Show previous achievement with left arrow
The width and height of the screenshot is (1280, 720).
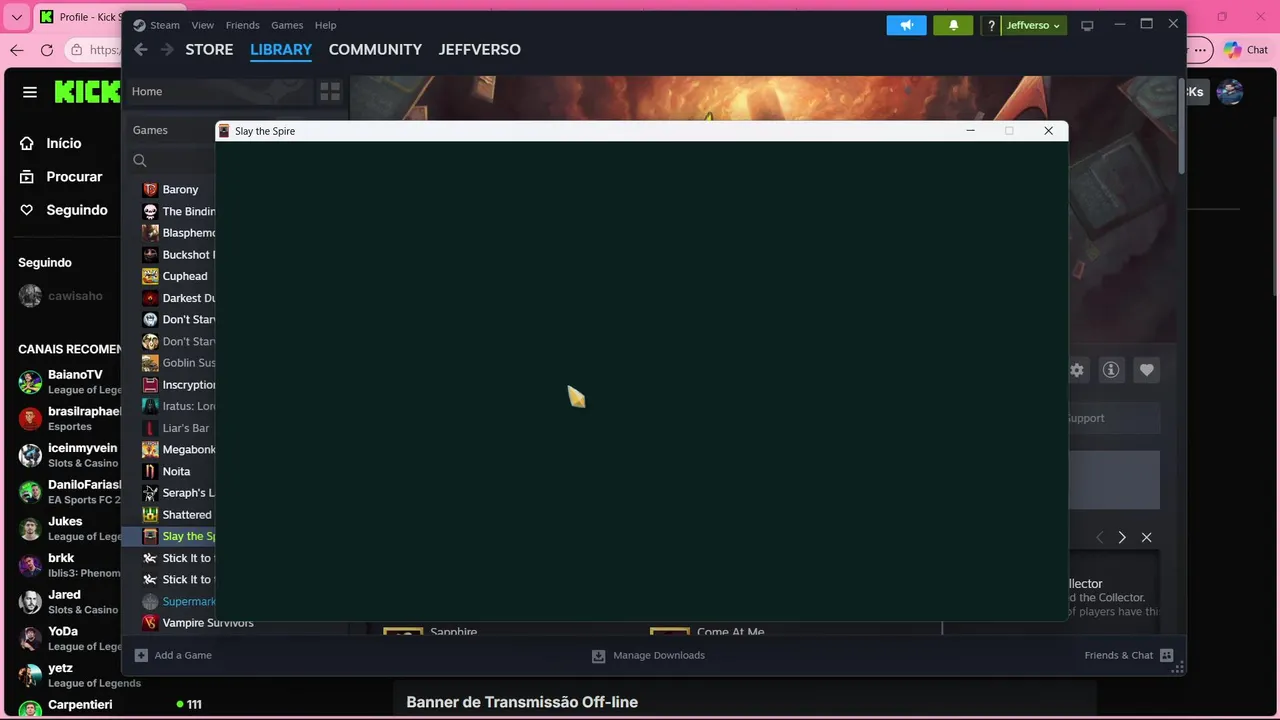[1099, 537]
